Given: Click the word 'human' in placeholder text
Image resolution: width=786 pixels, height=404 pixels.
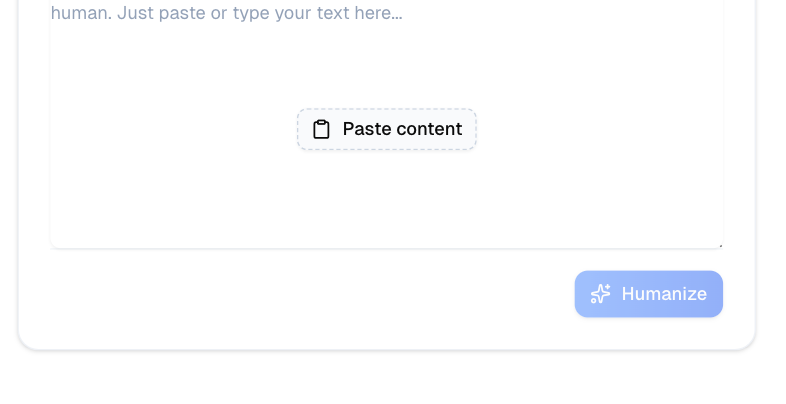Looking at the screenshot, I should (74, 14).
